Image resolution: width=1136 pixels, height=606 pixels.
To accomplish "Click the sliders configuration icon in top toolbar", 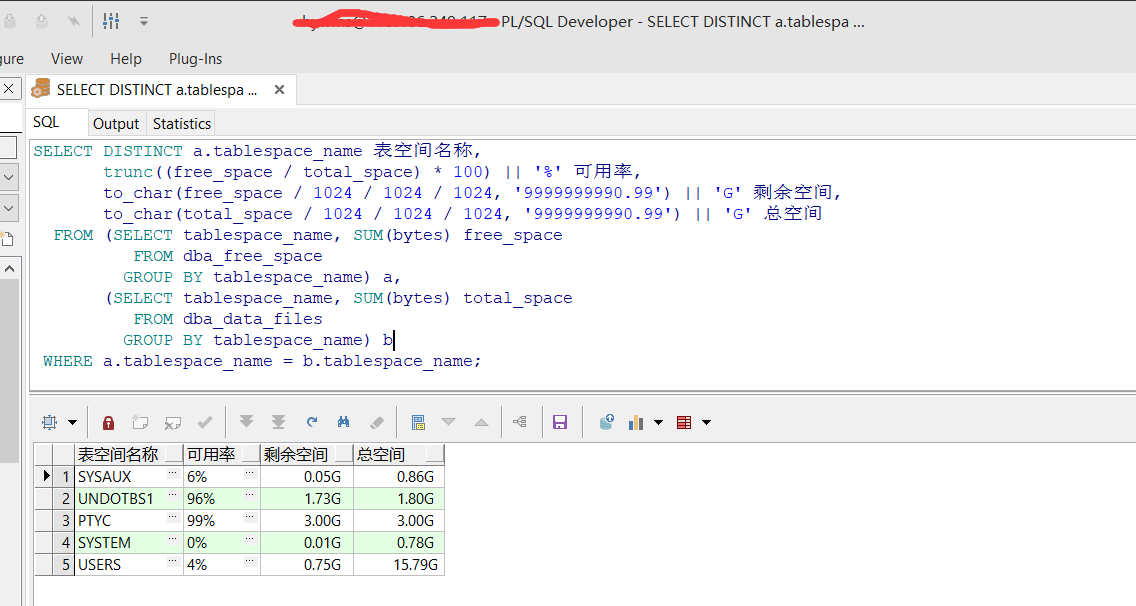I will [111, 20].
